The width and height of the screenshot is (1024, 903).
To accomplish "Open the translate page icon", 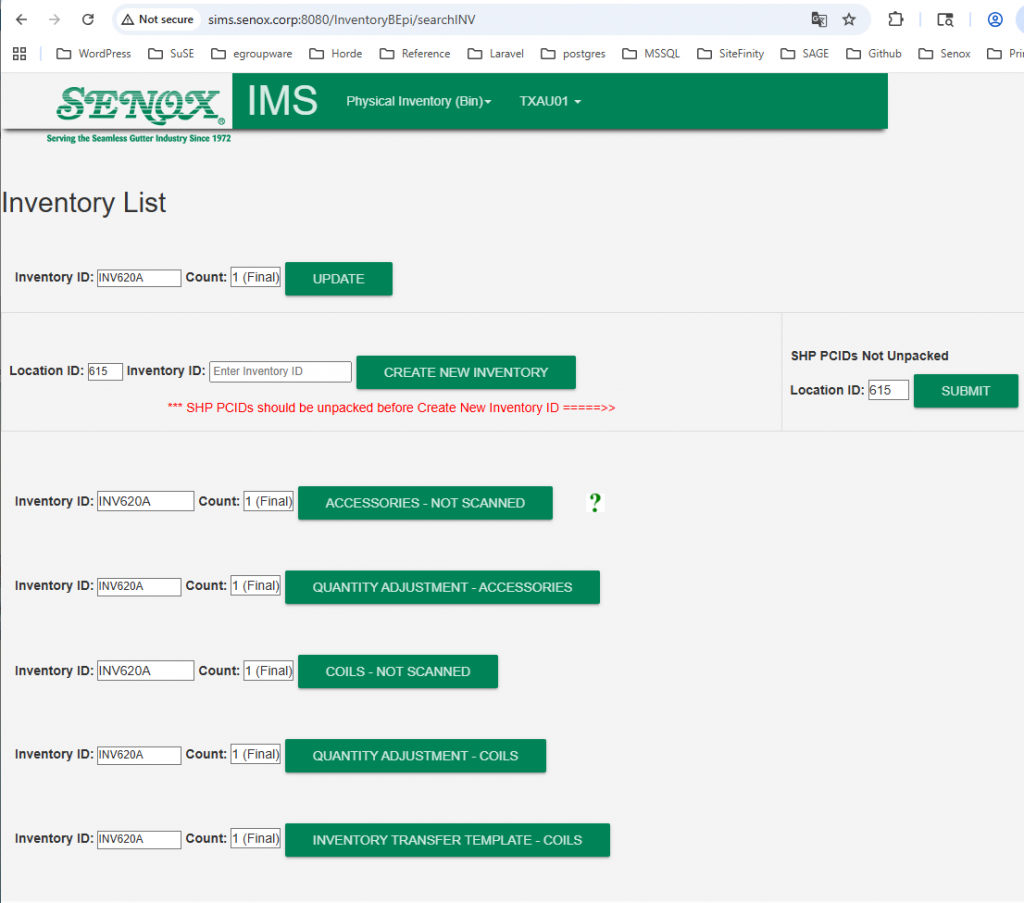I will [x=819, y=19].
